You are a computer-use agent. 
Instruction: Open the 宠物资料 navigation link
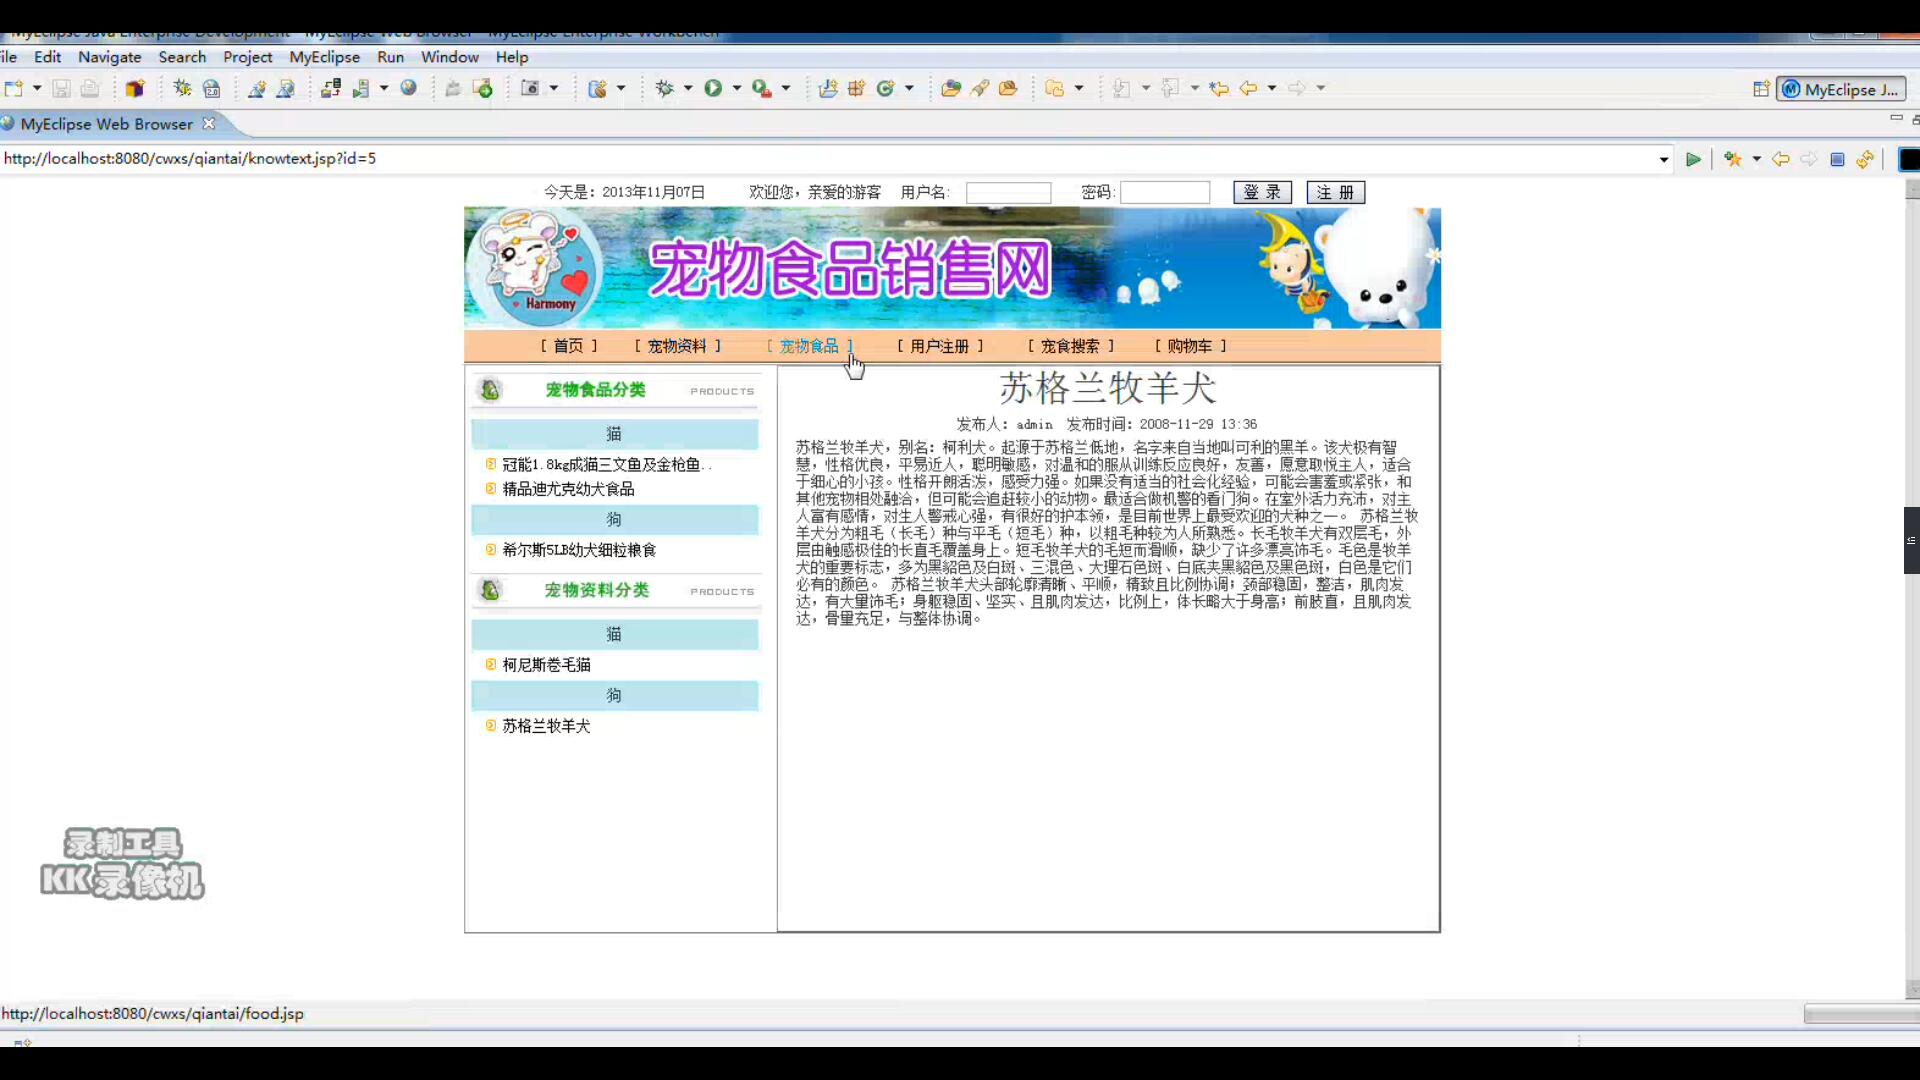[x=677, y=346]
